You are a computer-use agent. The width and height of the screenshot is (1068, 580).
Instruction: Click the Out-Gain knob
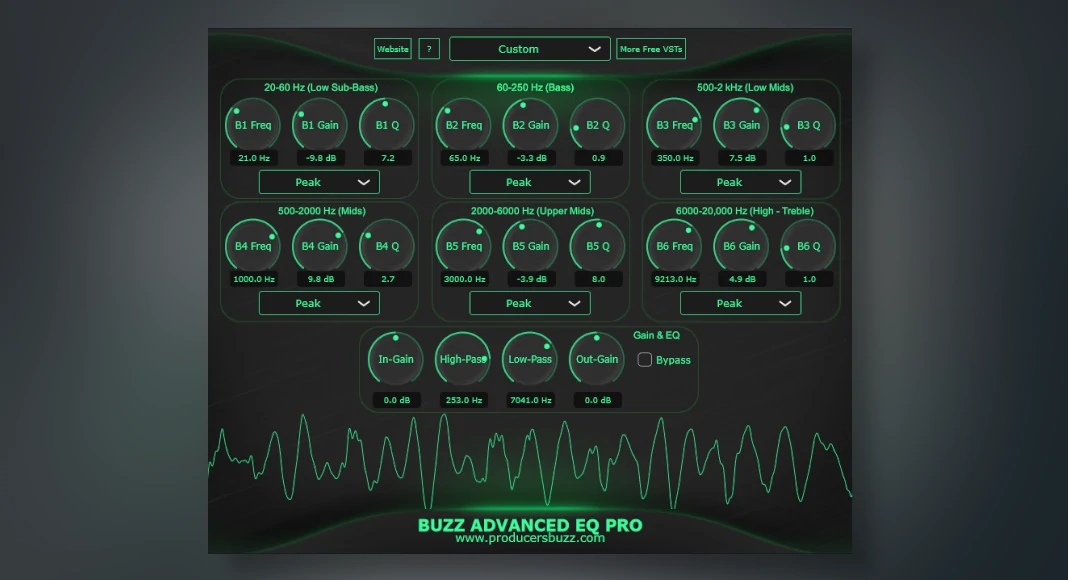[x=597, y=359]
